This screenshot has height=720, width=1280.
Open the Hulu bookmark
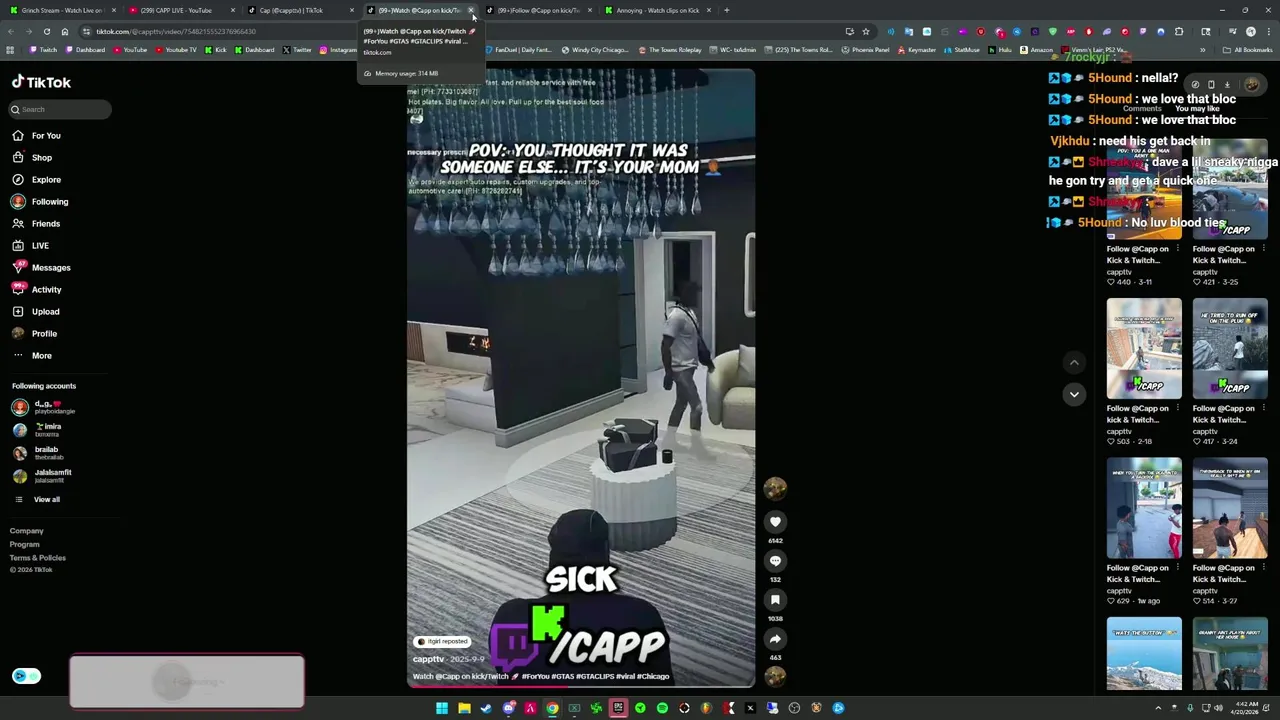click(1000, 50)
